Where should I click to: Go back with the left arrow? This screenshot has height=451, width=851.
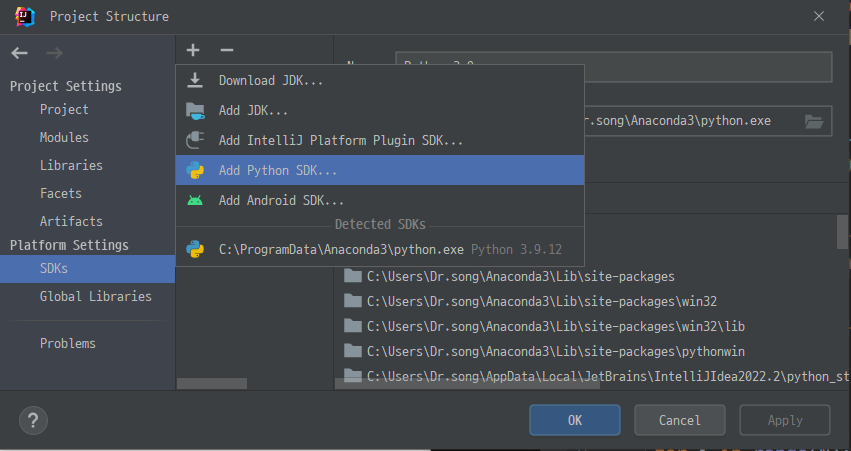(20, 53)
